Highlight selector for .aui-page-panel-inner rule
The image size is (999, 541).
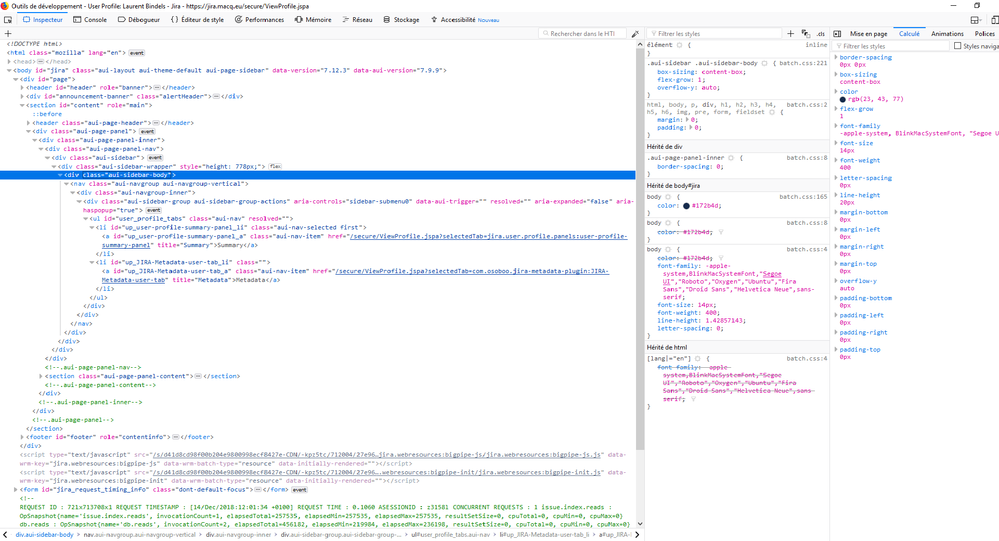[731, 158]
